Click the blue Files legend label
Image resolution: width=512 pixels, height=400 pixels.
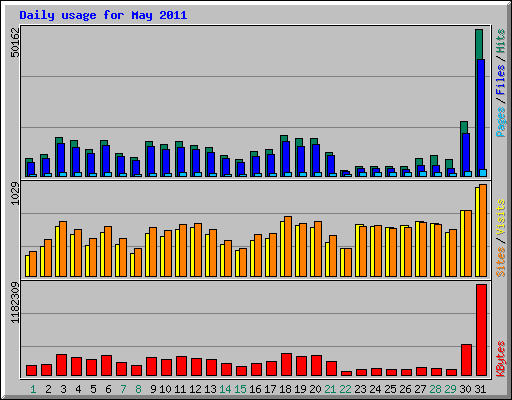[x=500, y=80]
